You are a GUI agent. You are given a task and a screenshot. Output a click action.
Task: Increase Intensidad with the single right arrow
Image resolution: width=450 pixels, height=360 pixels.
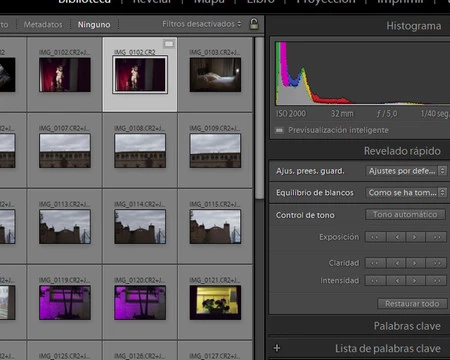[x=415, y=281]
